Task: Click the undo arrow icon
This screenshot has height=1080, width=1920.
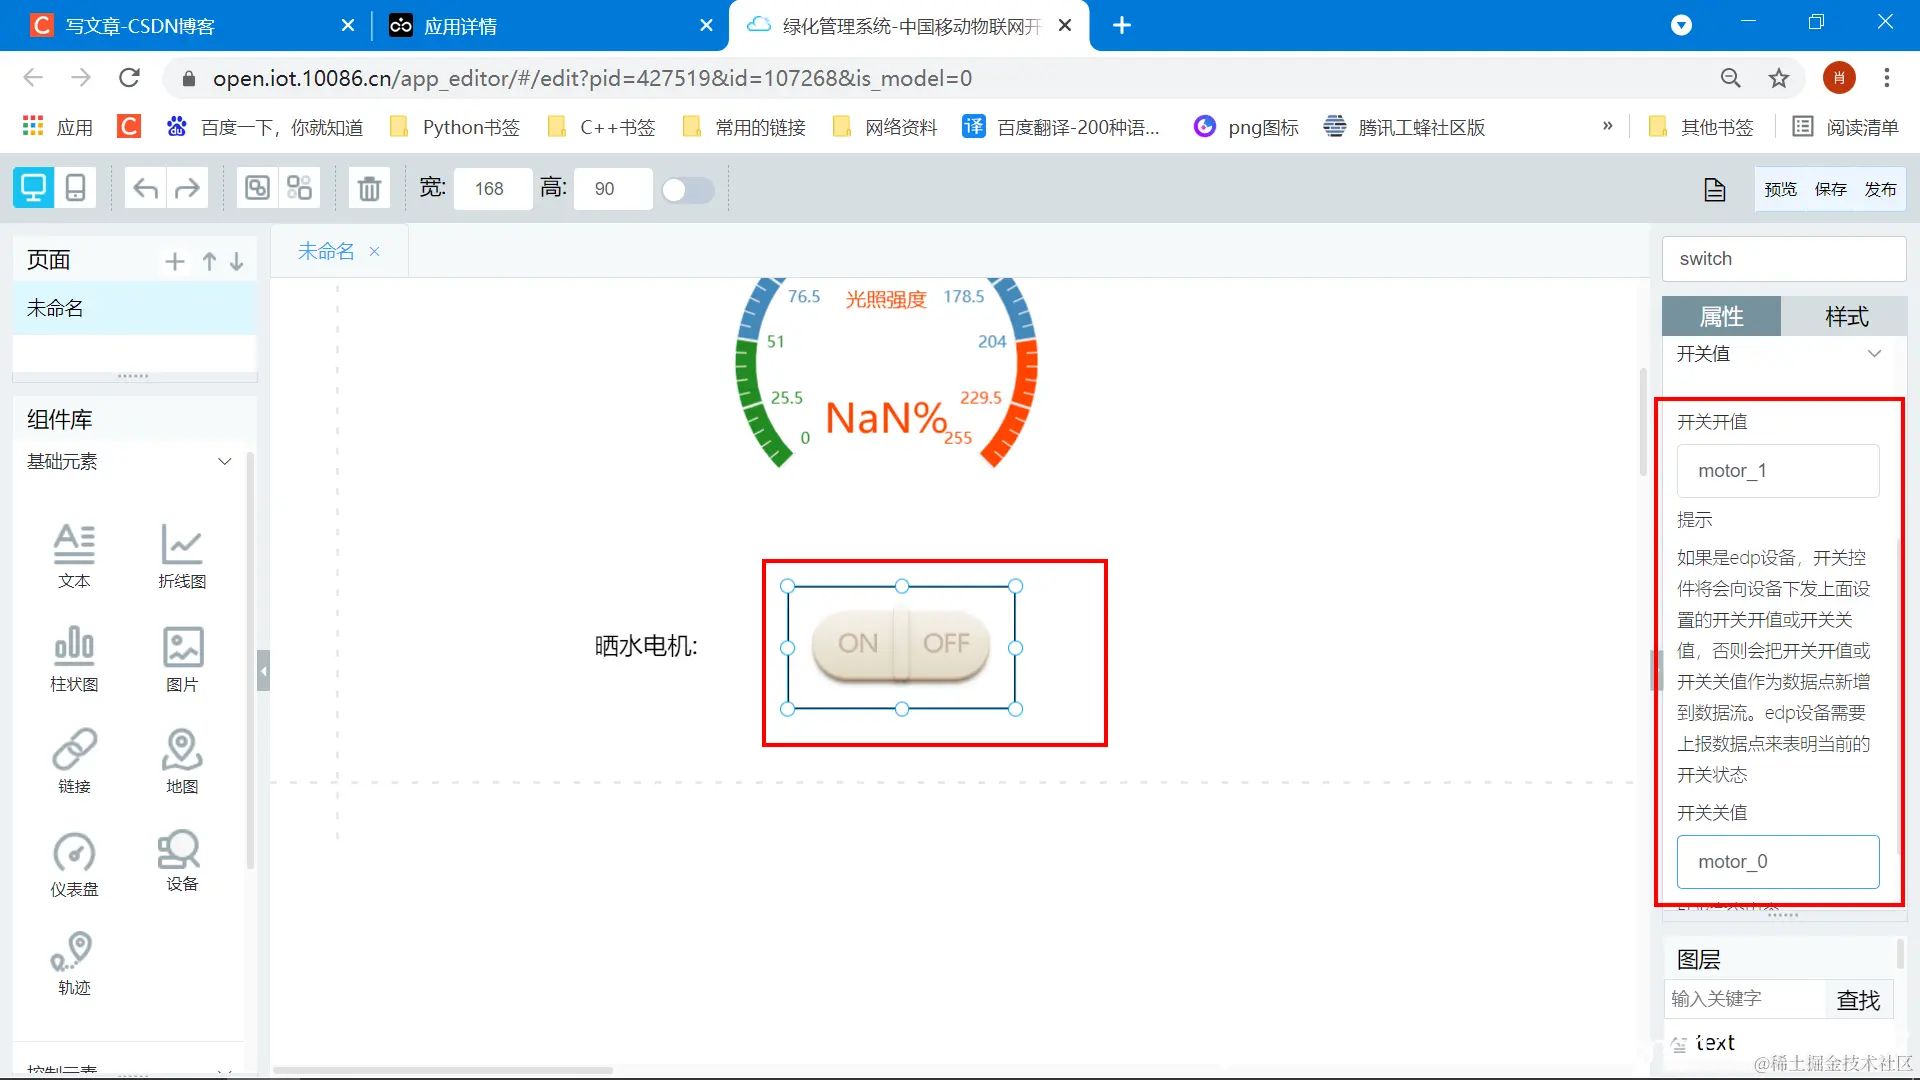Action: click(x=146, y=188)
